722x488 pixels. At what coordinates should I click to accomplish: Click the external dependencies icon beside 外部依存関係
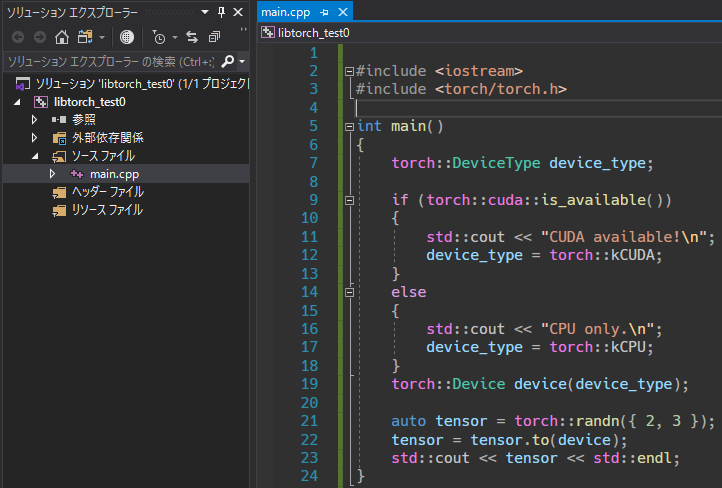(59, 138)
